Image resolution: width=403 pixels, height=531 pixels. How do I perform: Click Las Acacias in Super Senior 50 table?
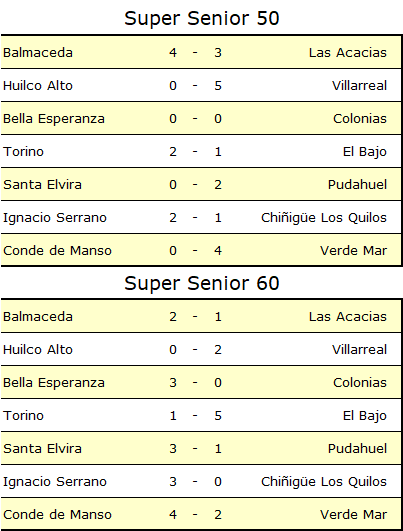click(347, 52)
